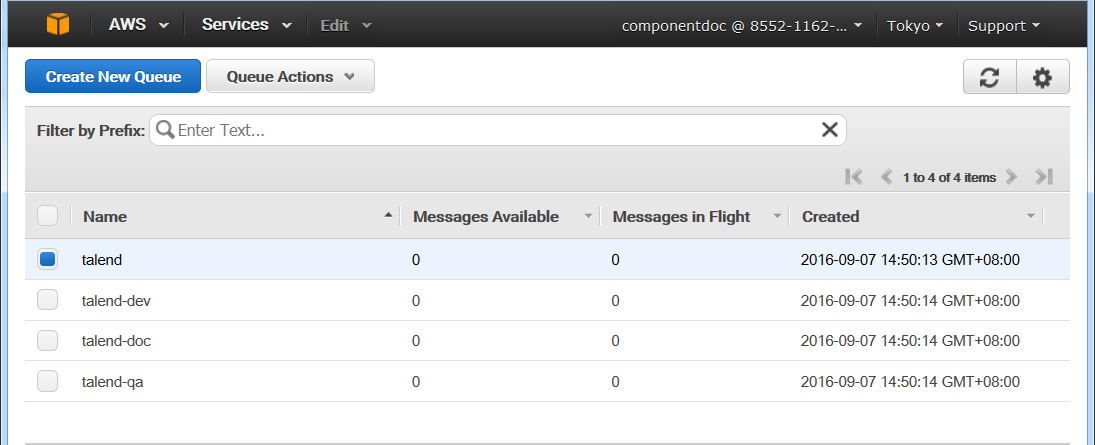Viewport: 1095px width, 445px height.
Task: Go to the next page of items
Action: pos(1012,177)
